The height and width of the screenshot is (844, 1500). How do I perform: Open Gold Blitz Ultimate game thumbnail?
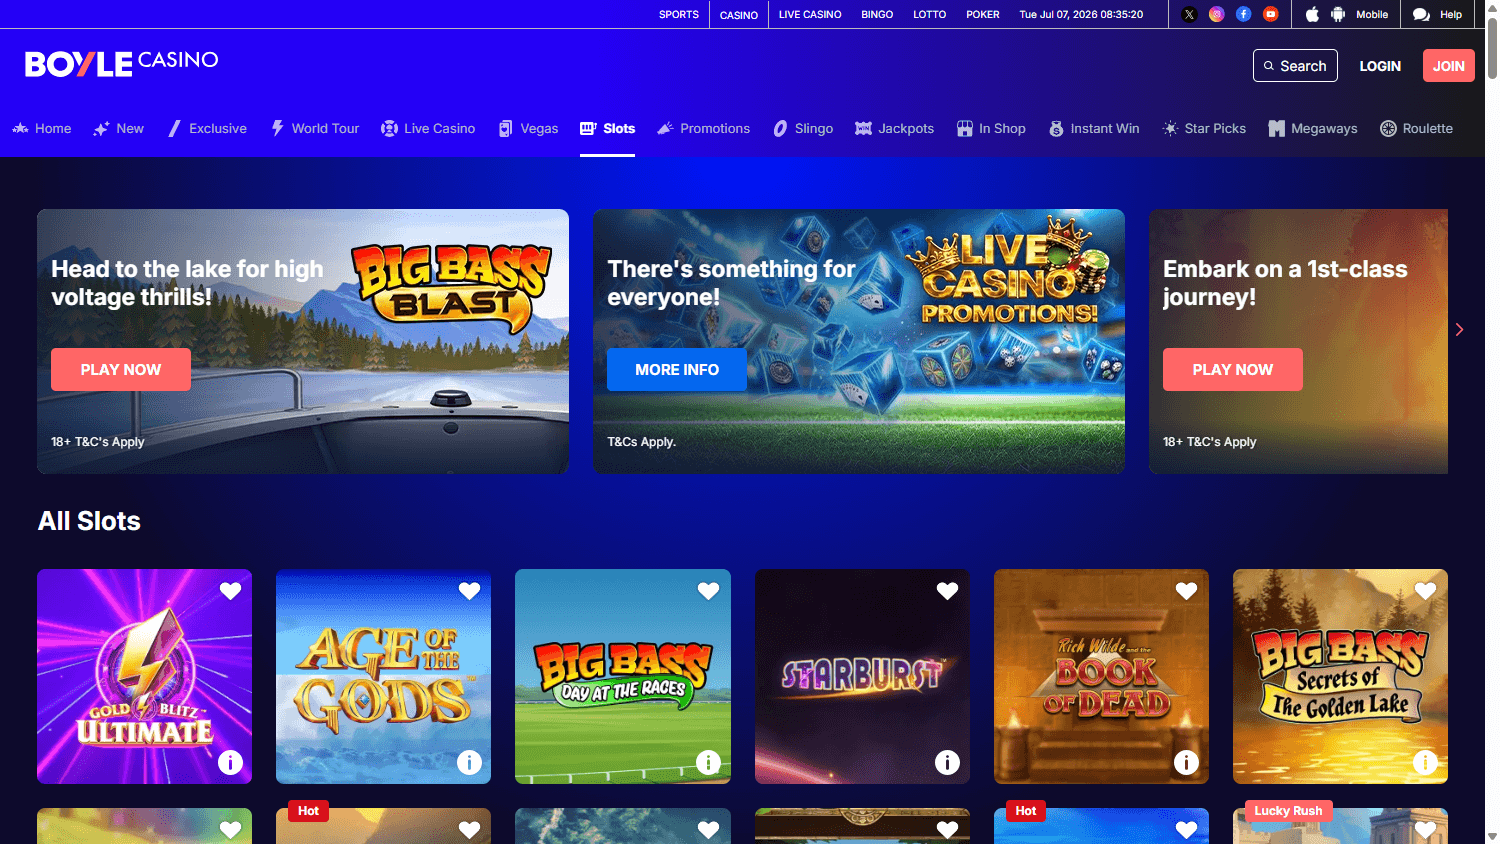(x=144, y=676)
